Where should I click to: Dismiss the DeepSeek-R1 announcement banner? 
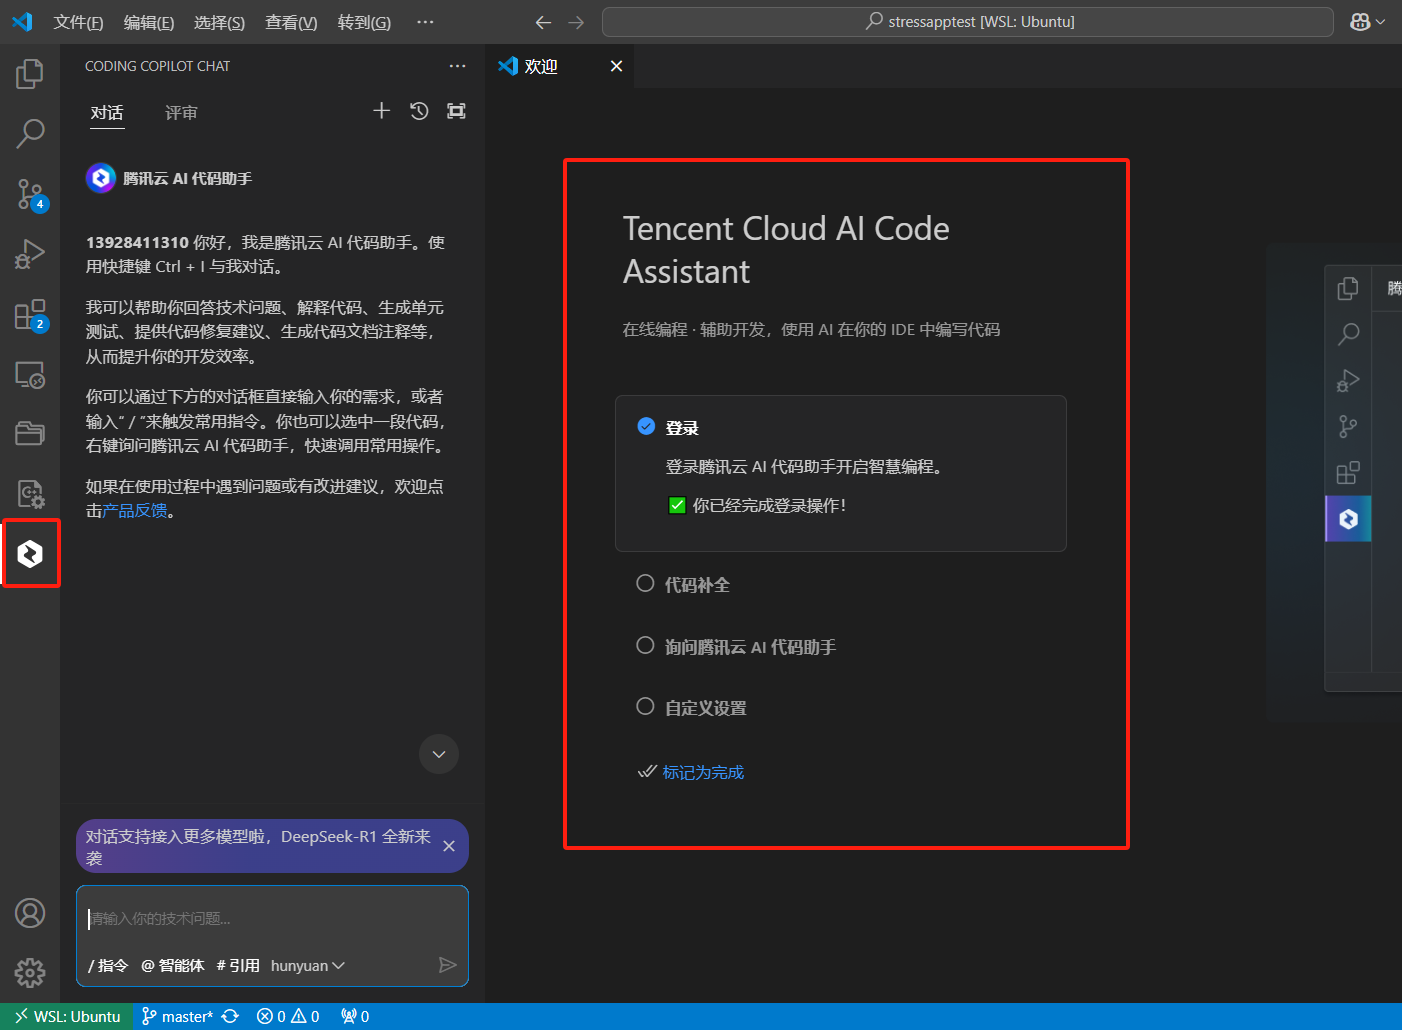[x=449, y=846]
